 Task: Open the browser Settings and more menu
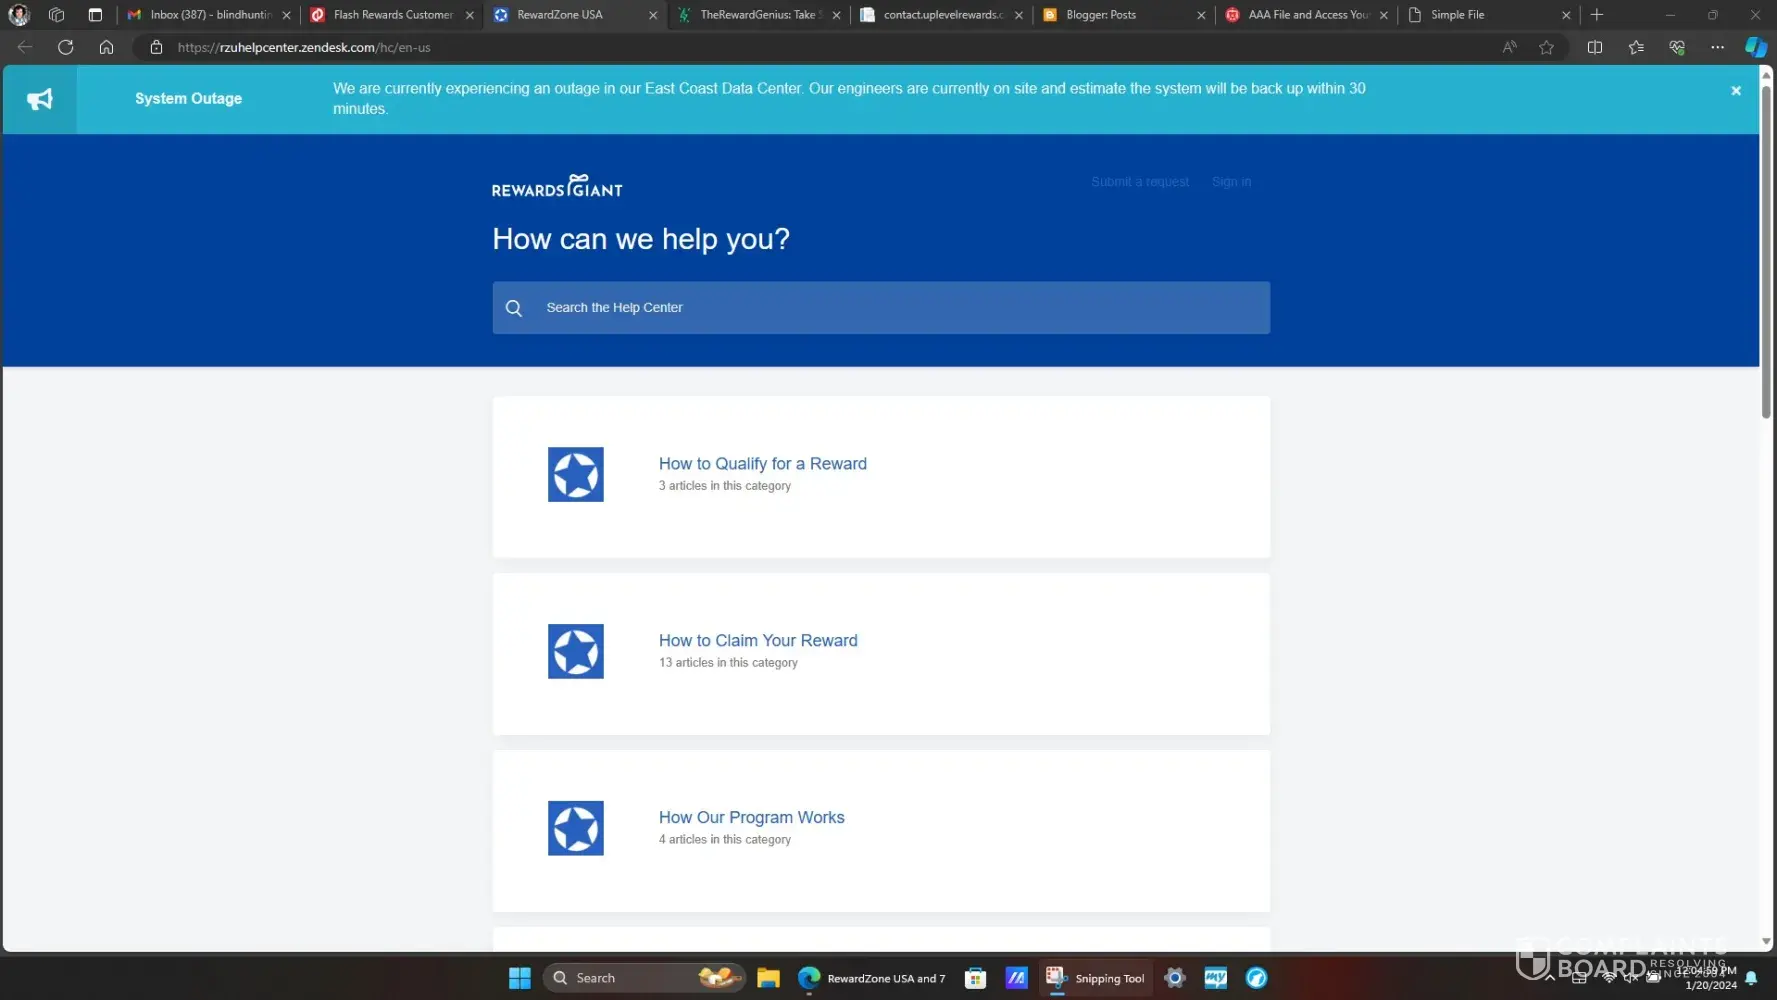pyautogui.click(x=1717, y=47)
